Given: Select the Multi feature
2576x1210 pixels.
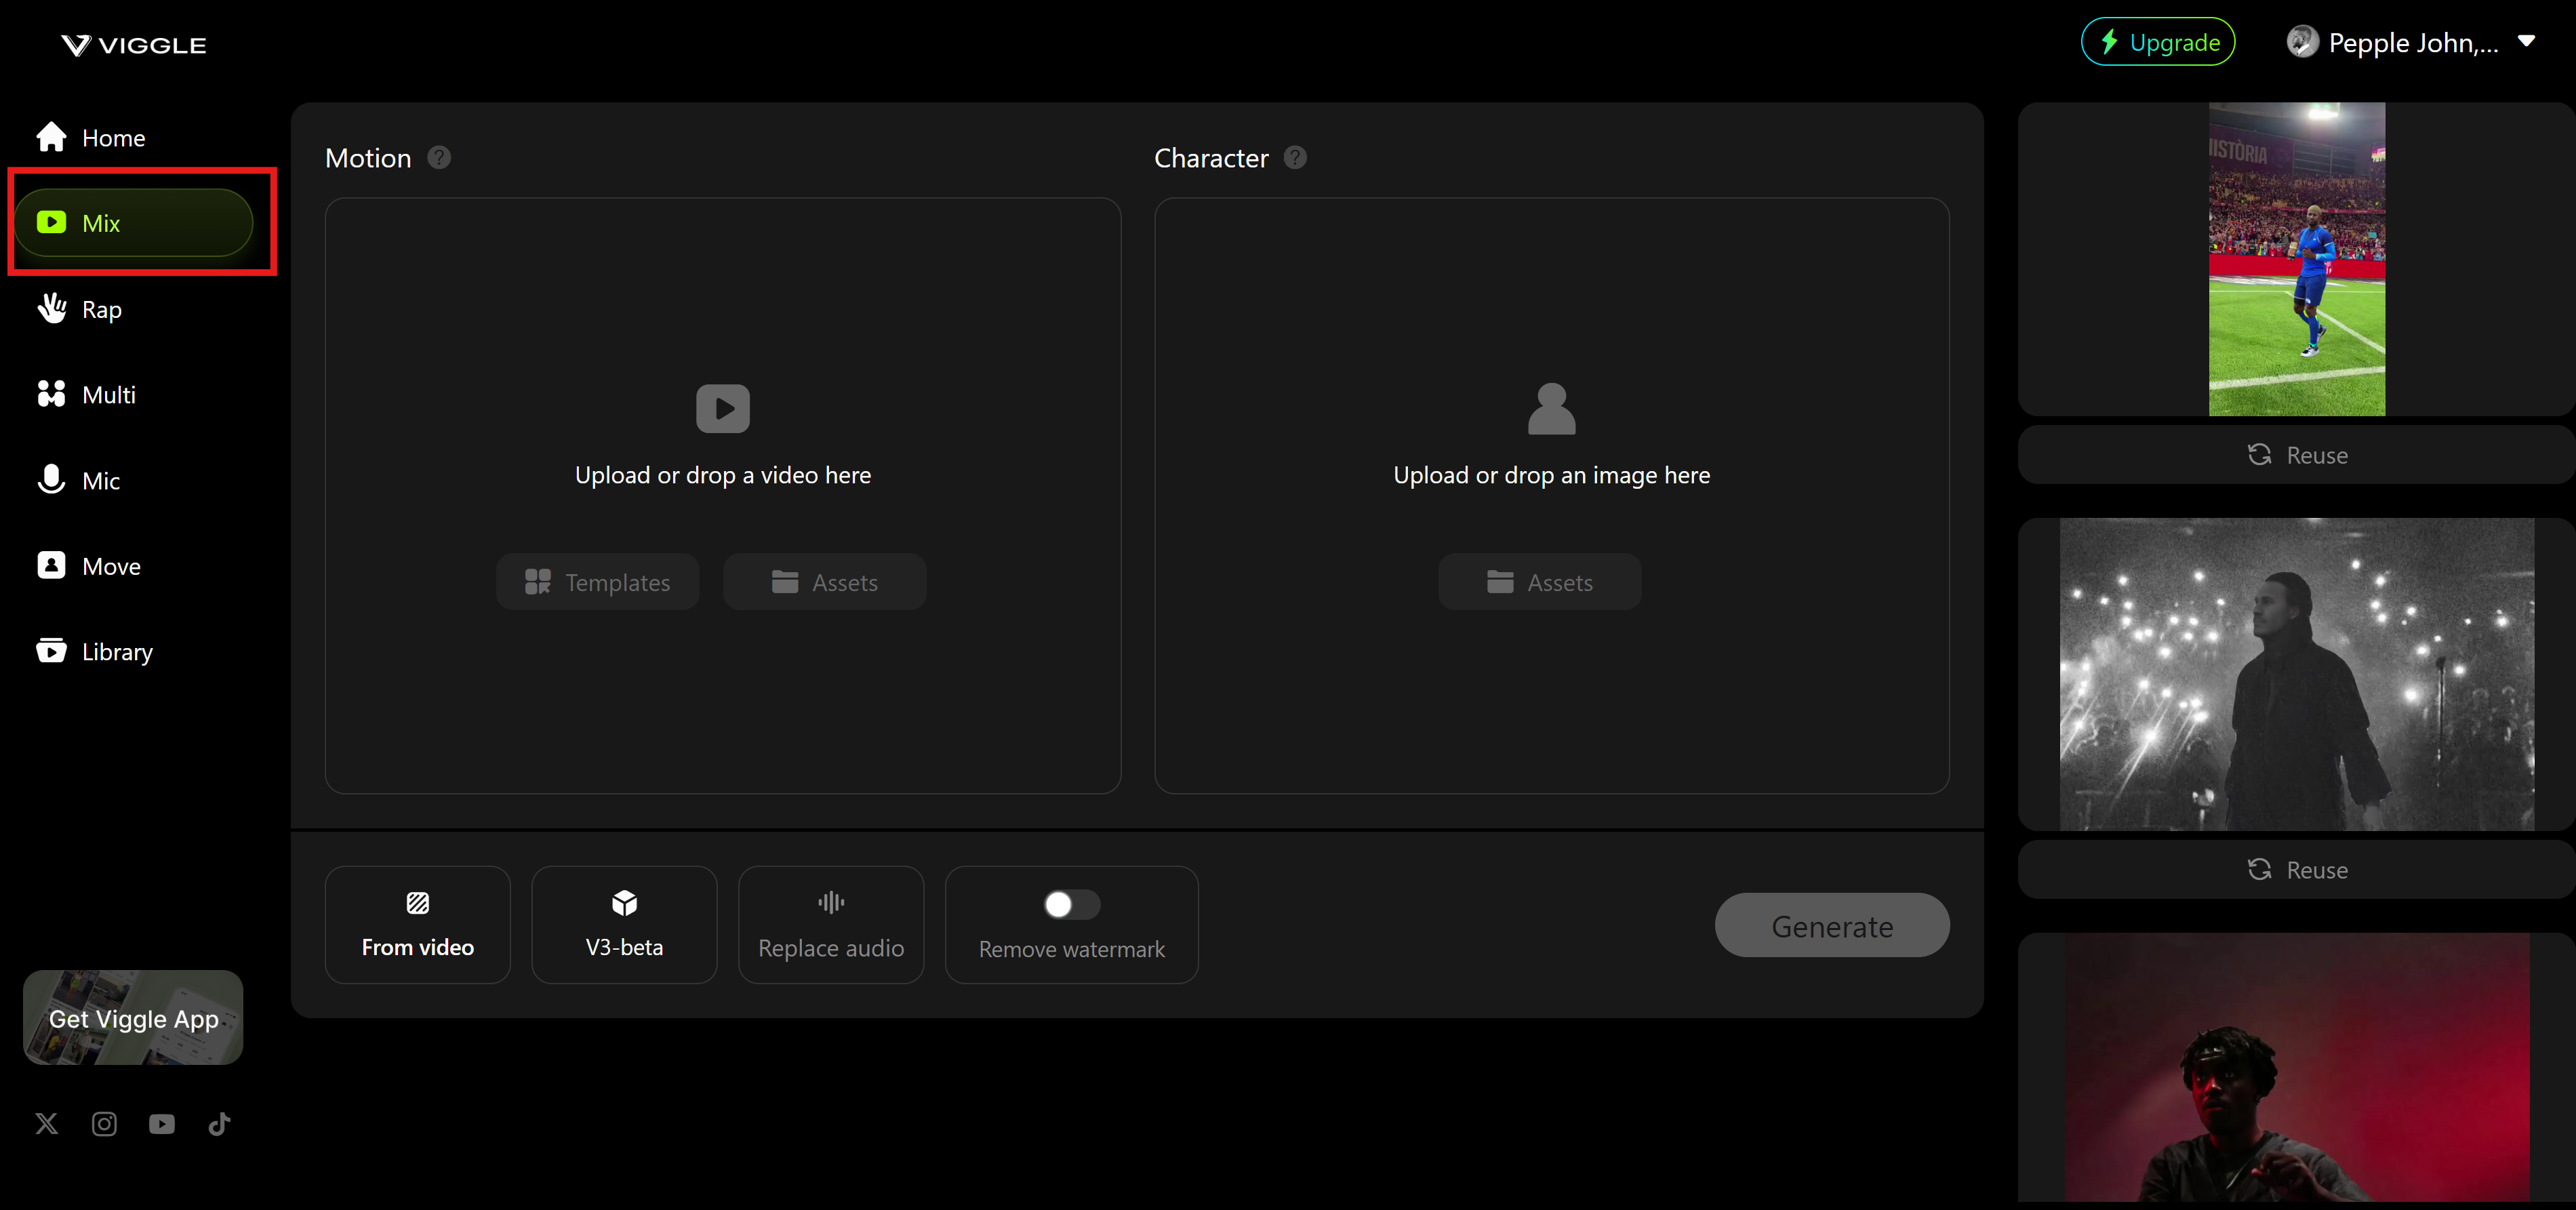Looking at the screenshot, I should (x=107, y=394).
